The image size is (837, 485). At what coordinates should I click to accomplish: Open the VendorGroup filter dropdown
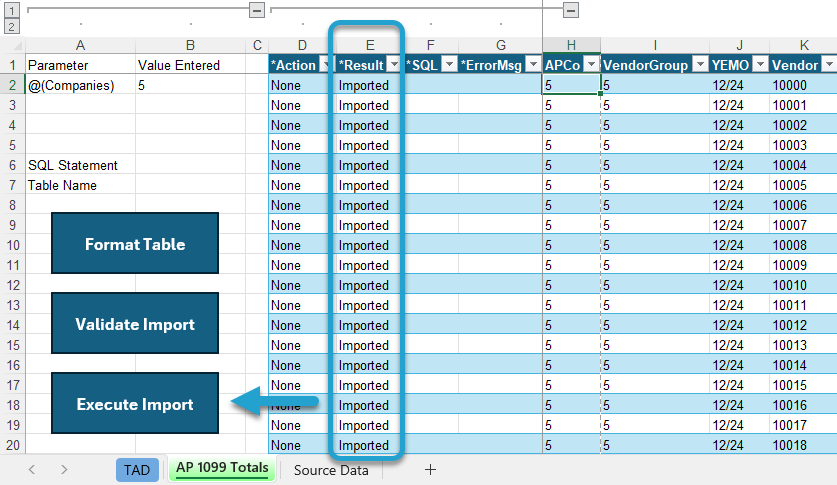[x=700, y=65]
